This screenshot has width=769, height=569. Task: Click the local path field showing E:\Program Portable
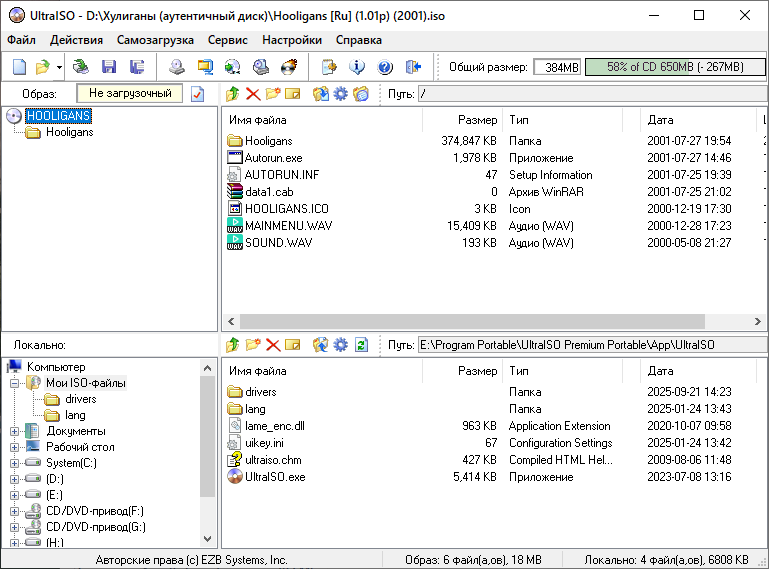(593, 345)
